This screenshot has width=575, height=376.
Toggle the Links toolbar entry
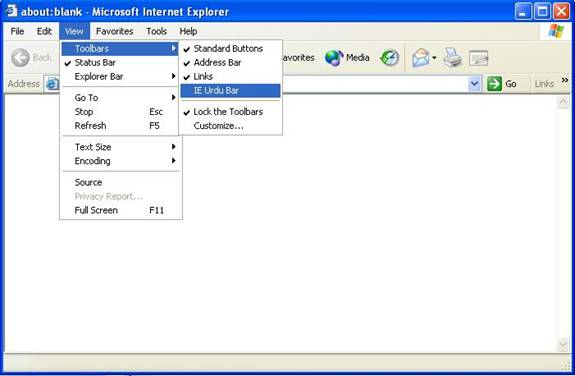pos(230,76)
